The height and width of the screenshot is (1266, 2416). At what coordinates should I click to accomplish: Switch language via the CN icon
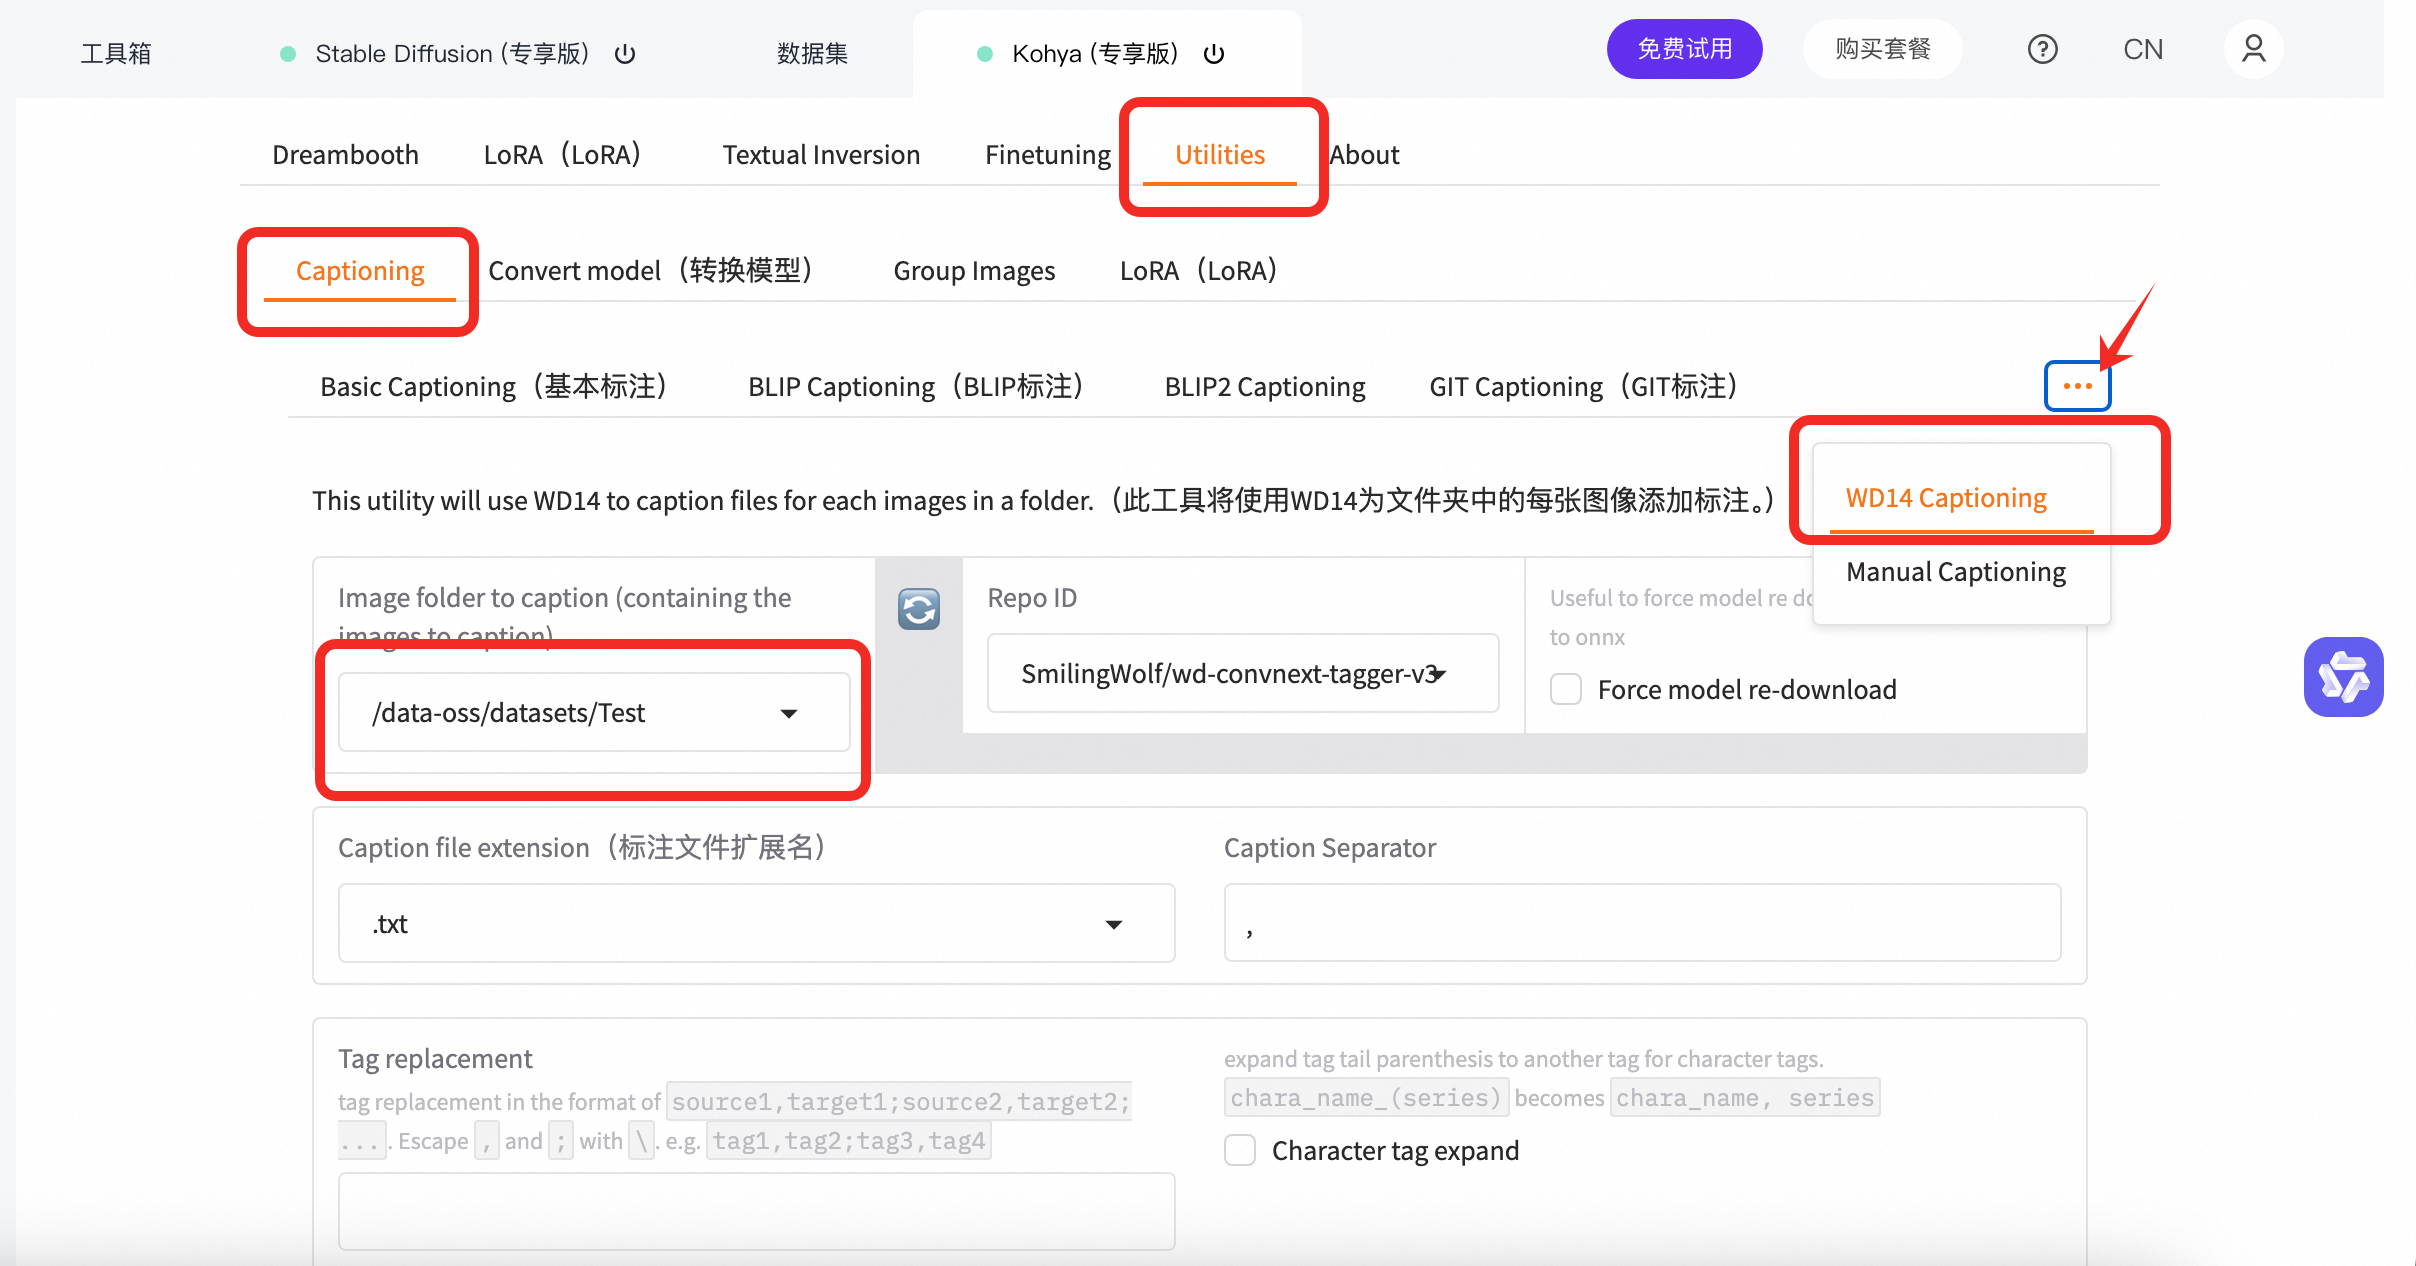[2143, 49]
